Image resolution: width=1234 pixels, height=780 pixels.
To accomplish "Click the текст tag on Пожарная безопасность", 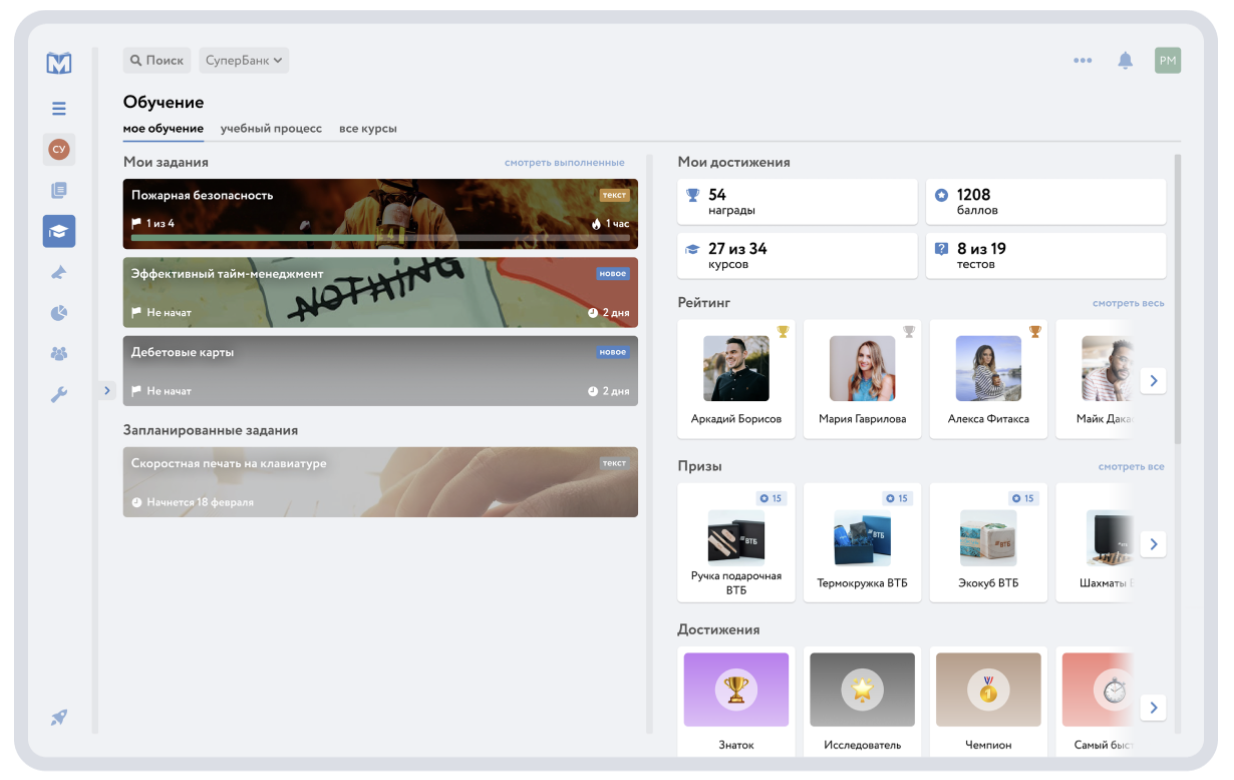I will pos(614,195).
